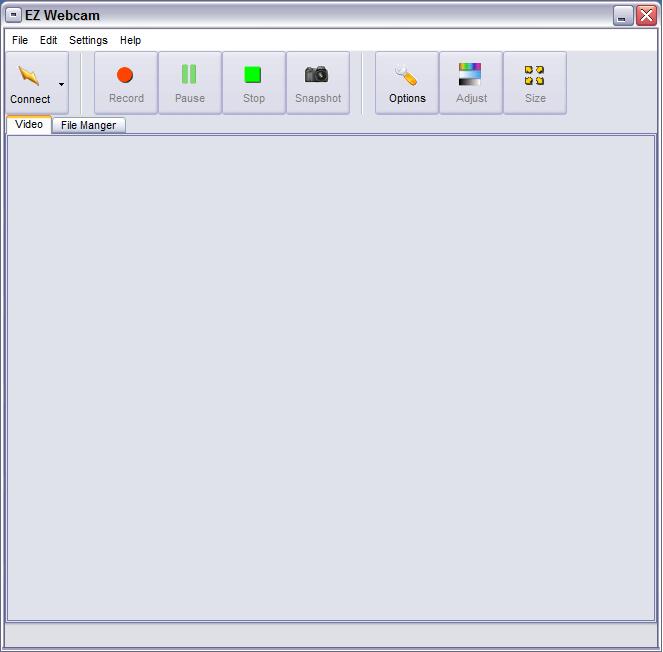The image size is (663, 652).
Task: Pause the recording with Pause button
Action: click(190, 83)
